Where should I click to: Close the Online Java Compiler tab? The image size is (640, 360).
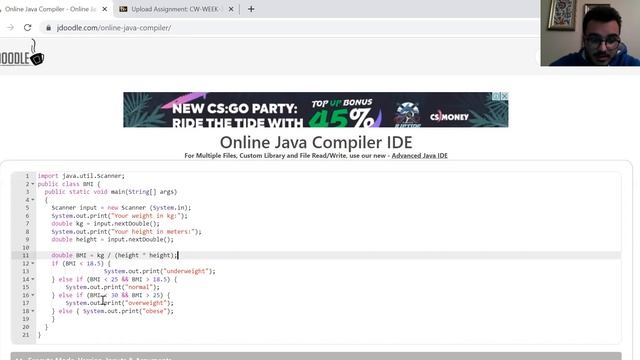coord(104,9)
